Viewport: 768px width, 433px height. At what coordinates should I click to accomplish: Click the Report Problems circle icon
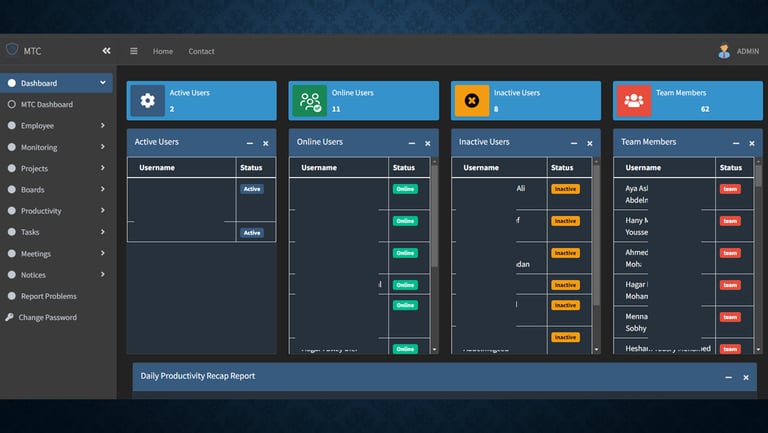(x=12, y=296)
